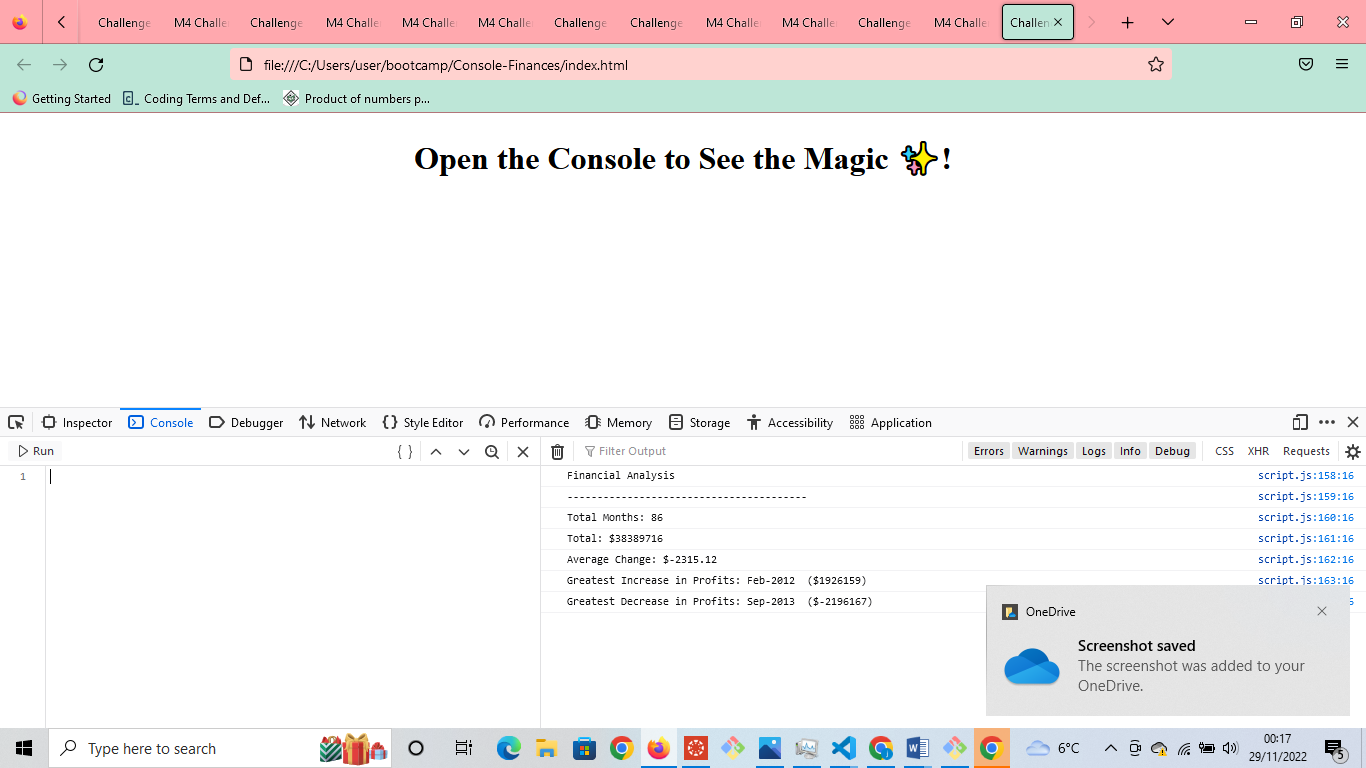Open the Application panel
1366x768 pixels.
click(x=890, y=422)
